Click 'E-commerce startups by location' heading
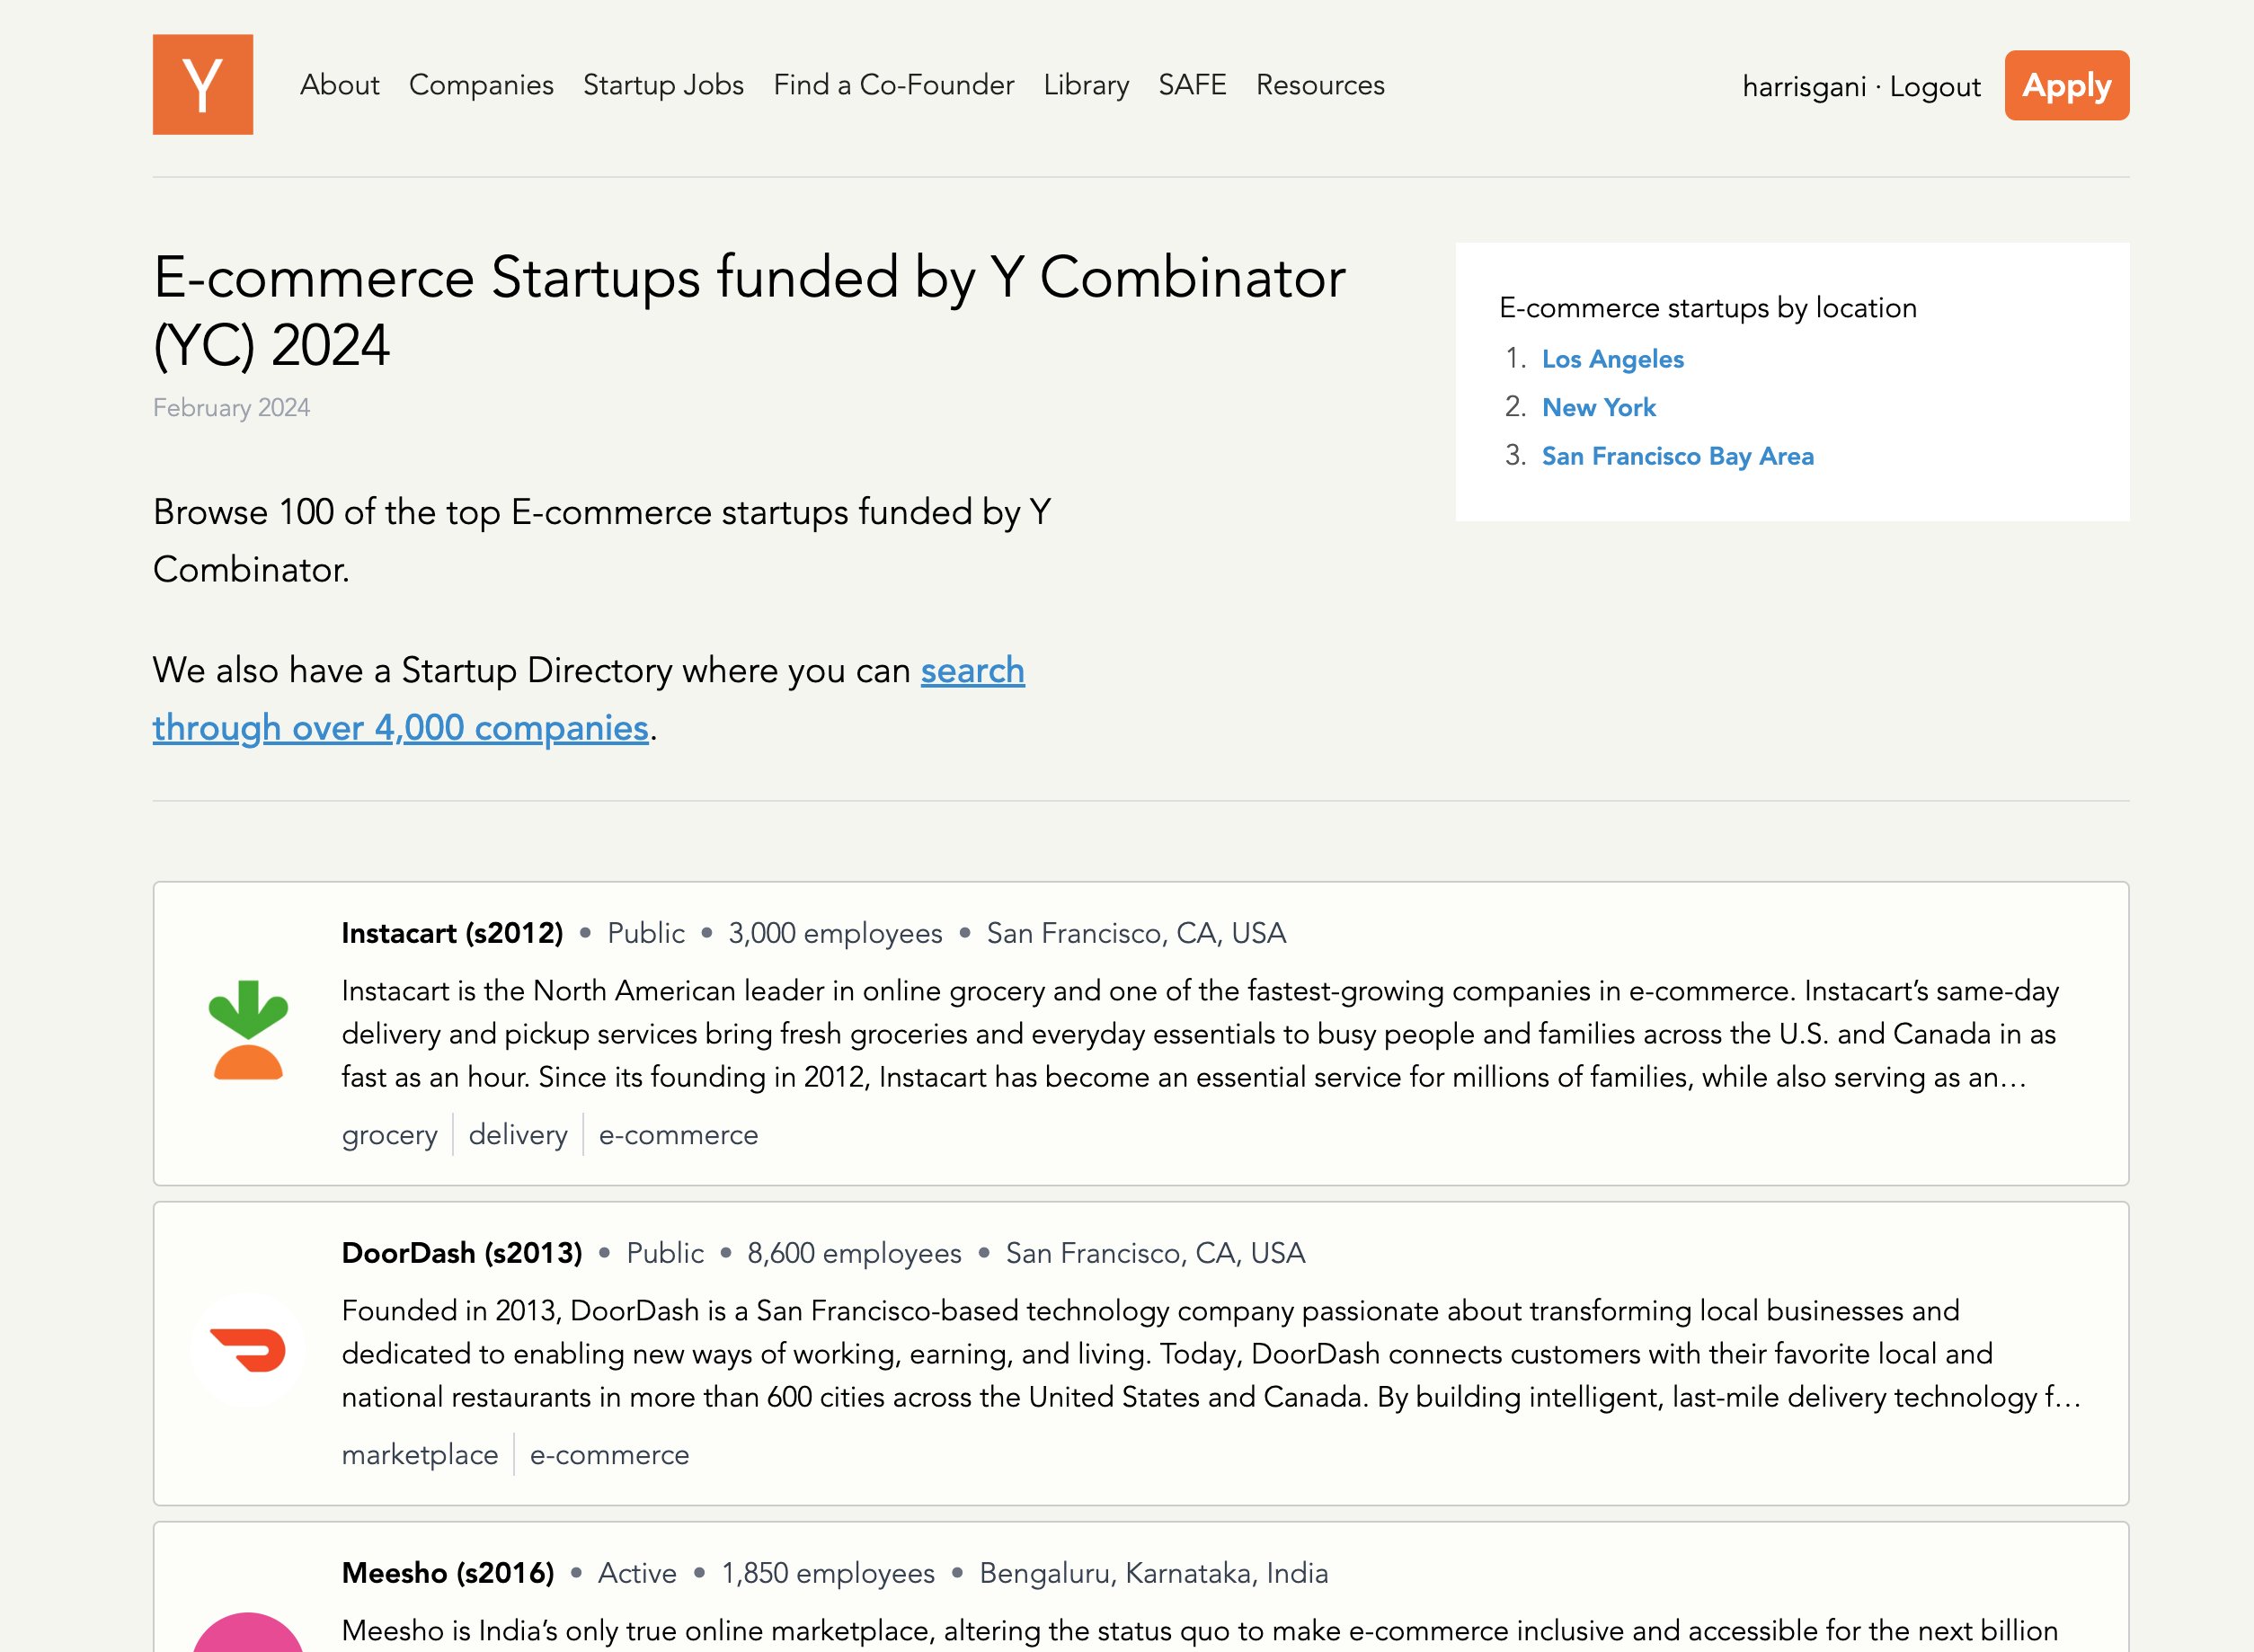The image size is (2254, 1652). [x=1708, y=308]
